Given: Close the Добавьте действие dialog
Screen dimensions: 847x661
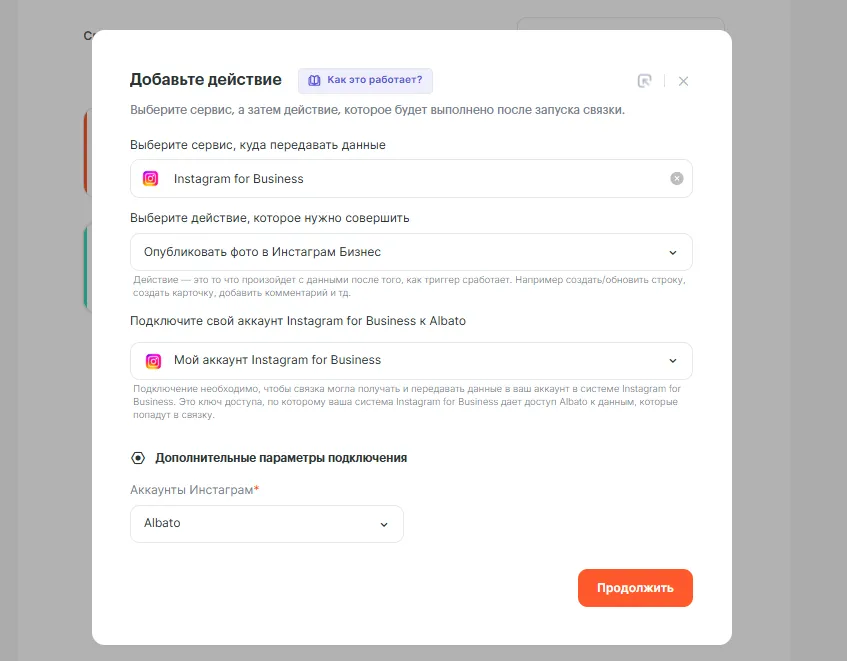Looking at the screenshot, I should tap(683, 81).
